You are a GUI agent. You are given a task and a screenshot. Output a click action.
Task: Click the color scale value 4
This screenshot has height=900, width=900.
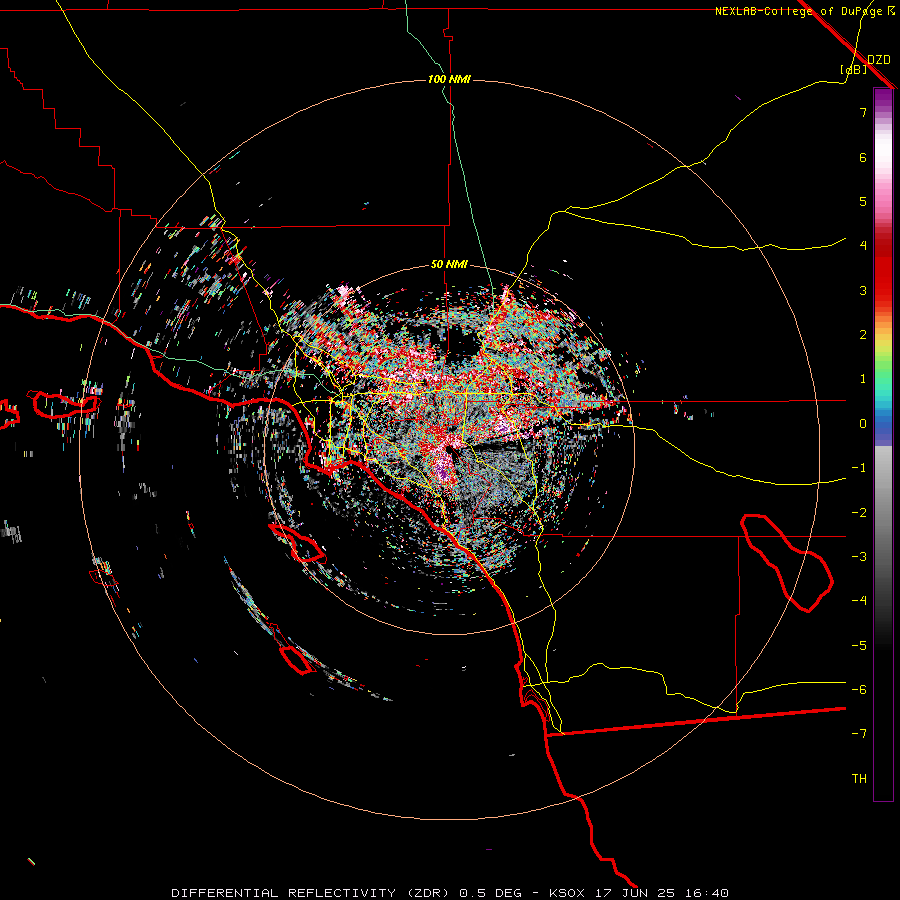pyautogui.click(x=863, y=246)
